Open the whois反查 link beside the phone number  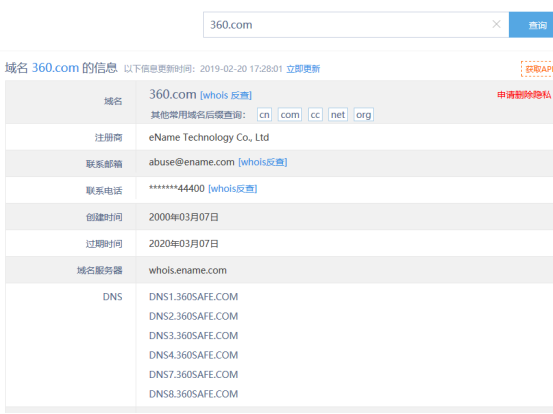tap(233, 189)
